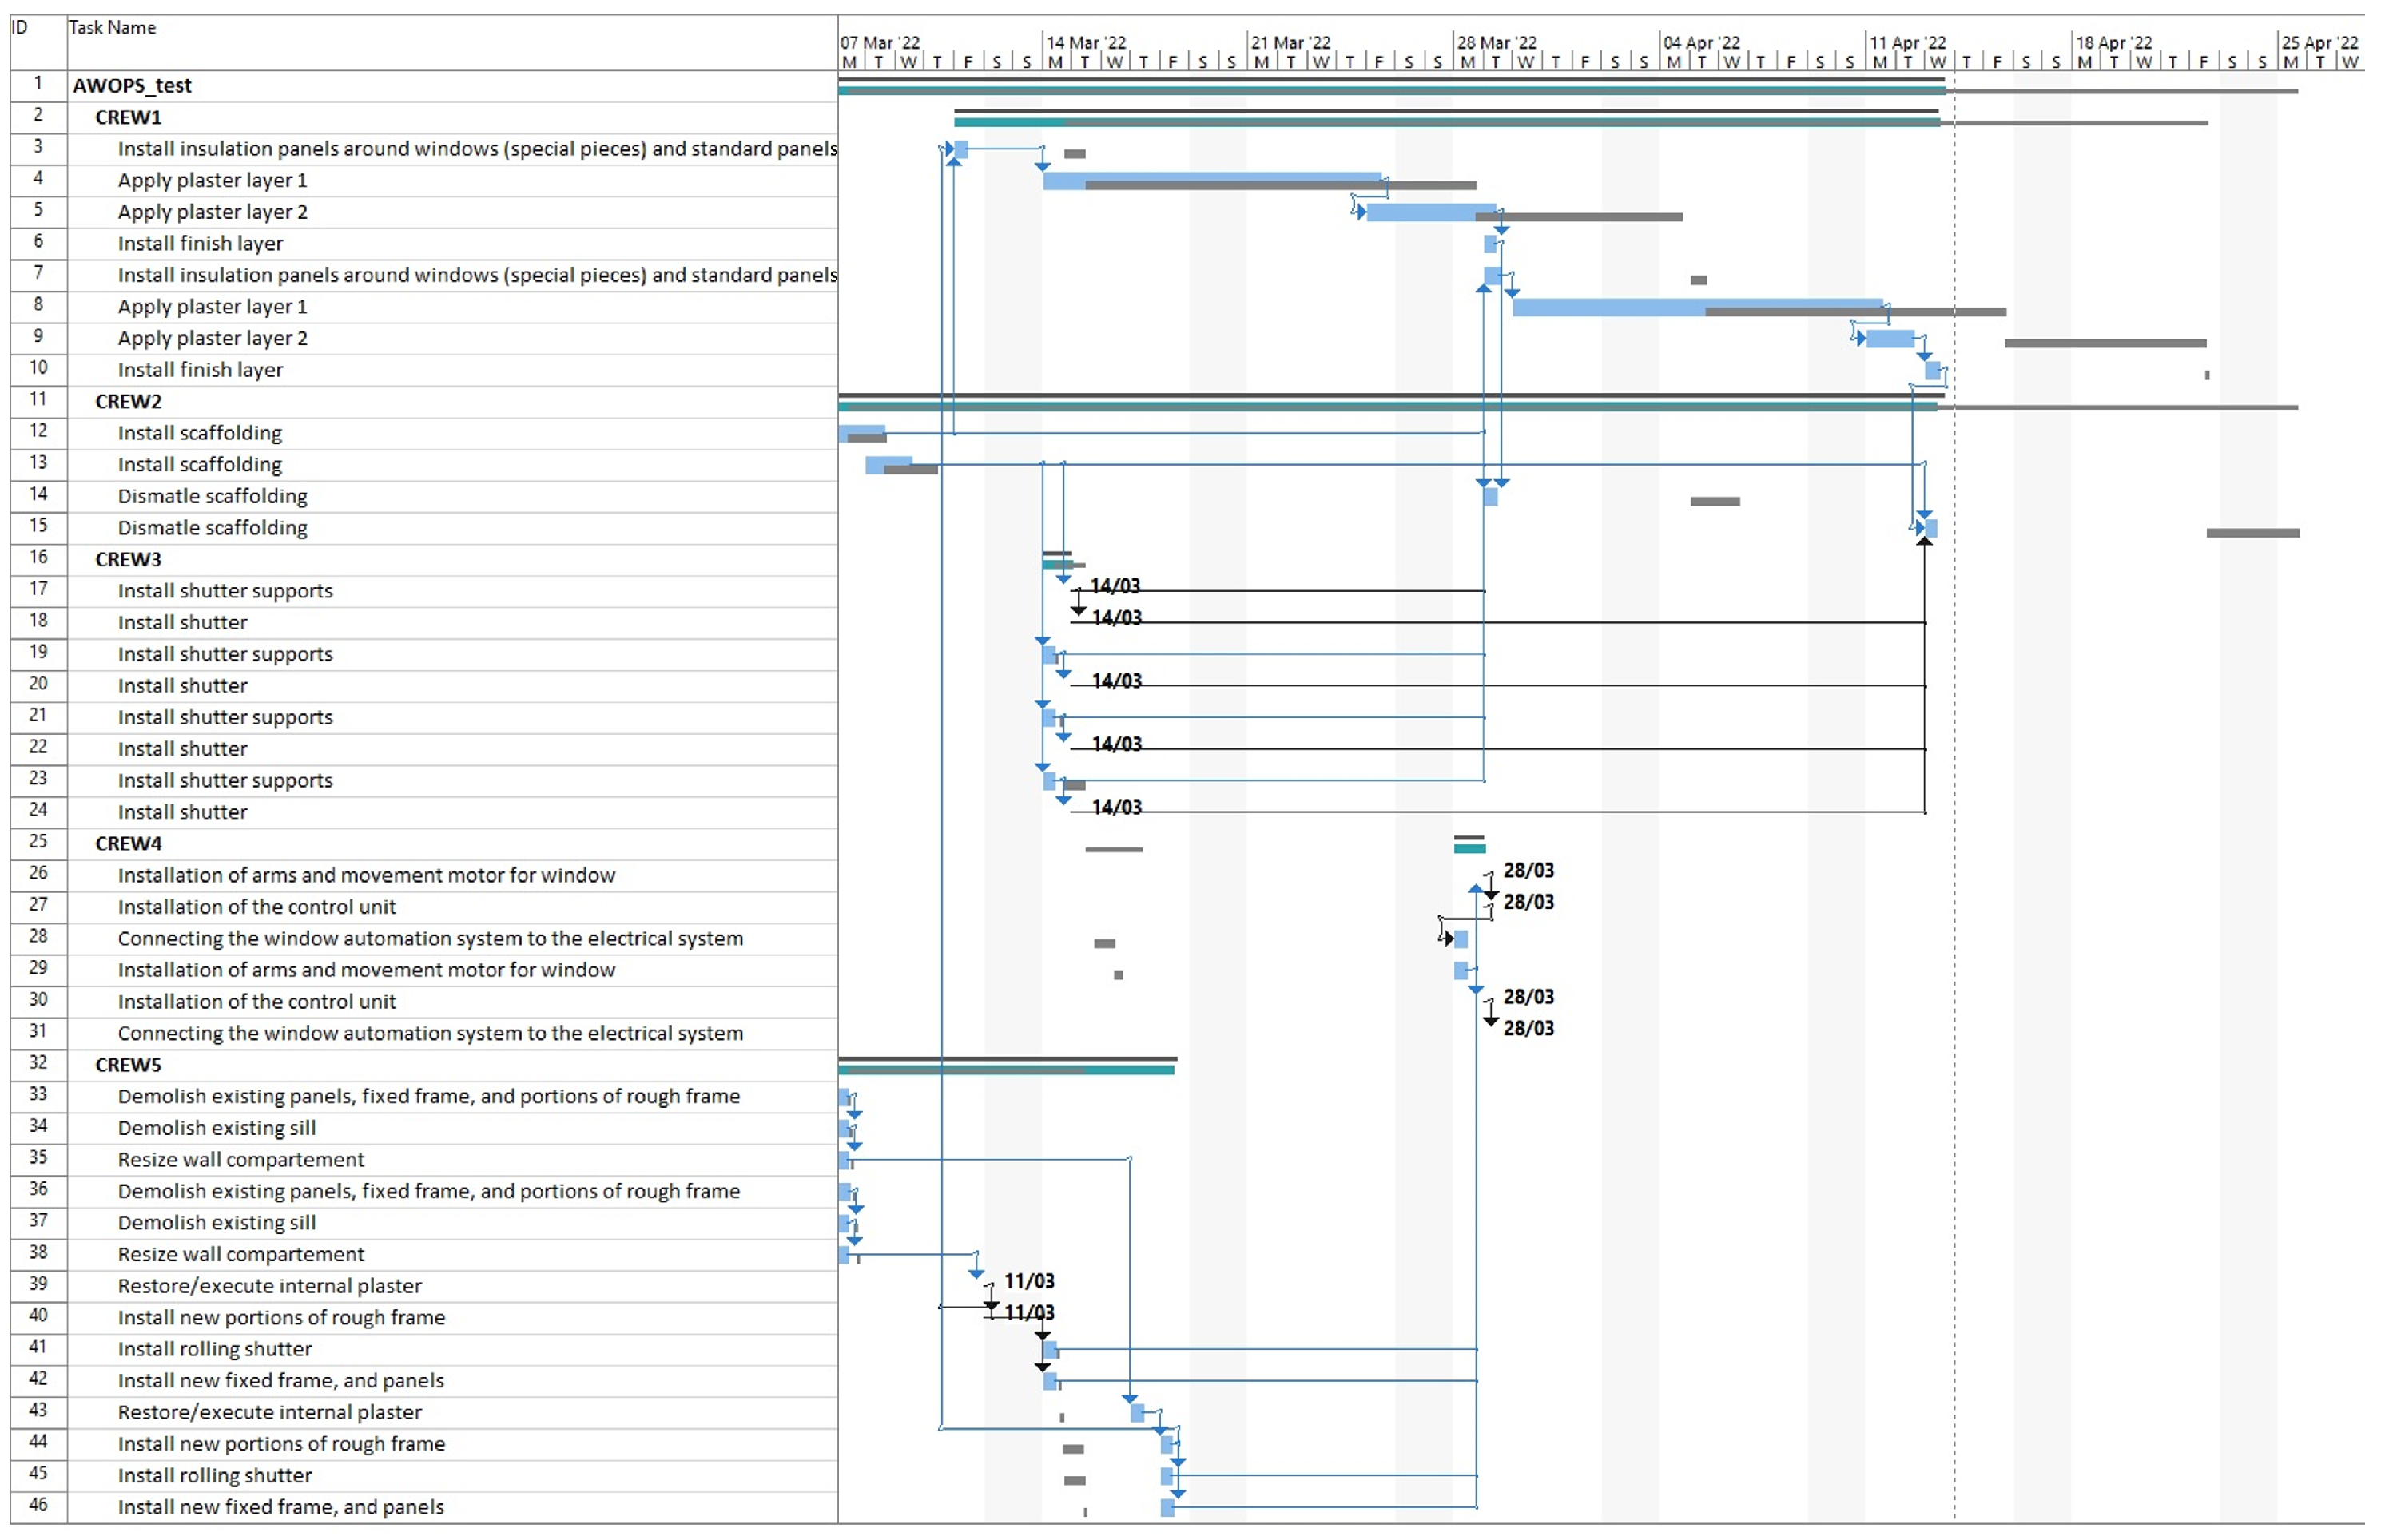This screenshot has height=1540, width=2389.
Task: Select the CREW2 summary task name
Action: pos(128,401)
